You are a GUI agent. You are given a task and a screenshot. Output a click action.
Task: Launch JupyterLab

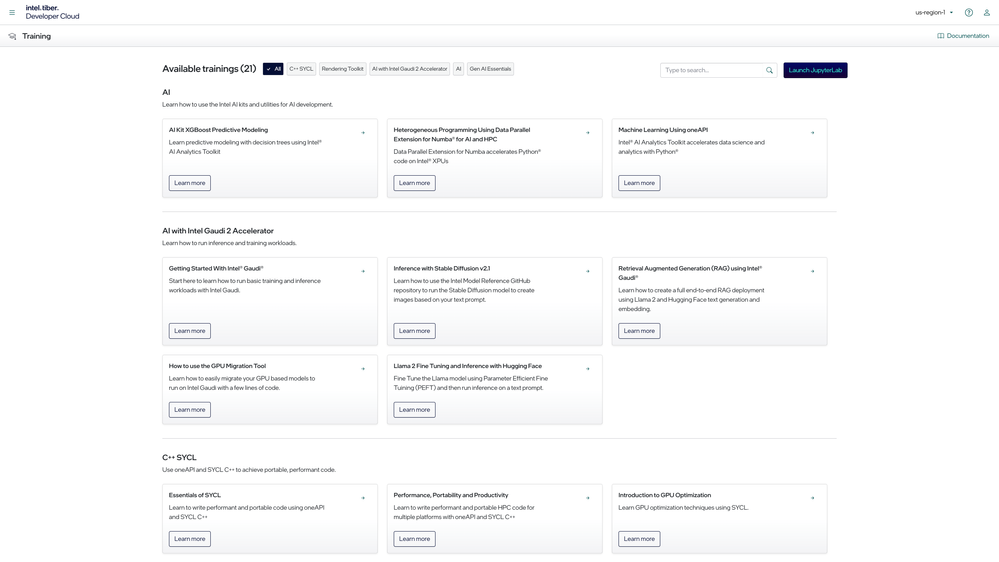pos(815,70)
